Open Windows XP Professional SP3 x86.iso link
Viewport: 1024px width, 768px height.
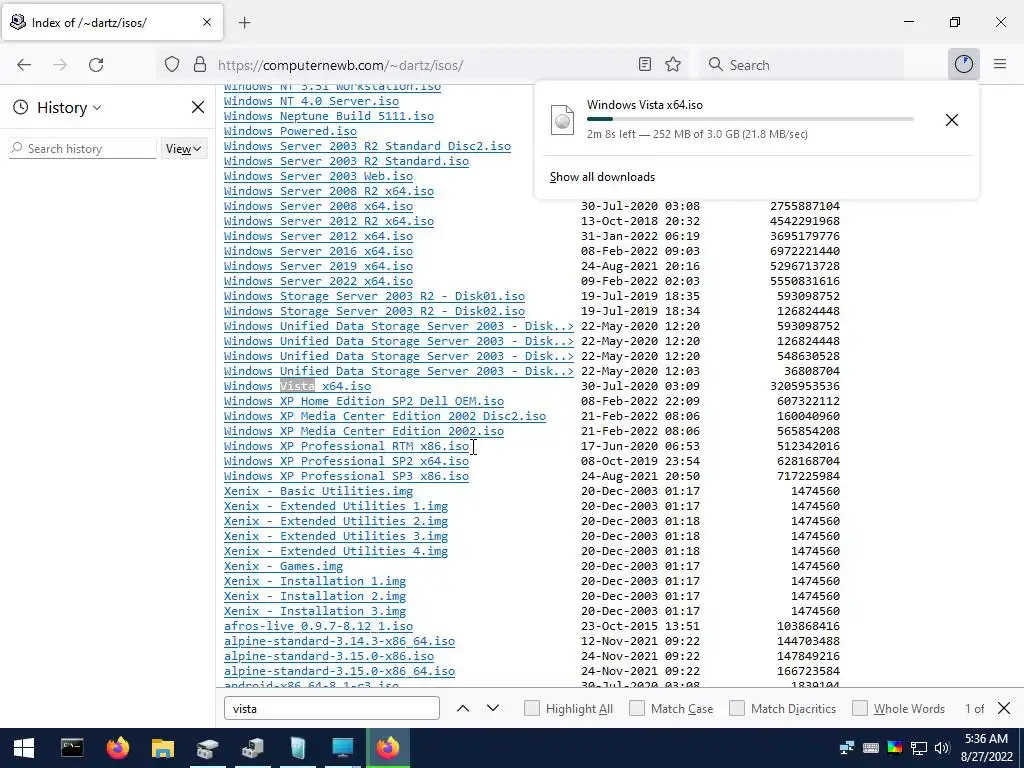coord(346,477)
